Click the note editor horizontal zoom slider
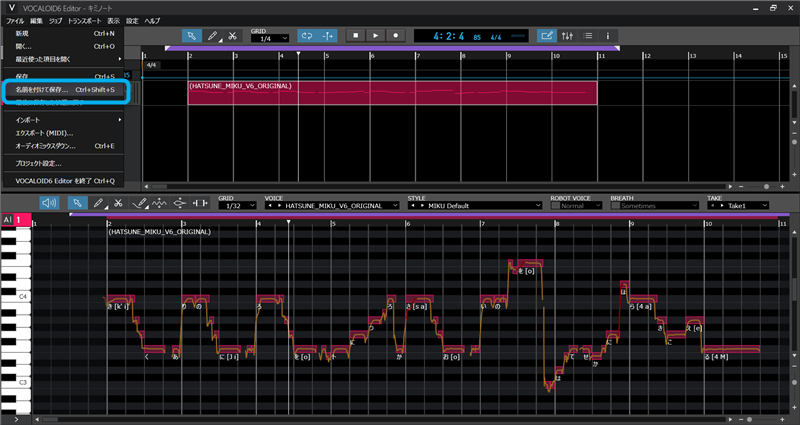The width and height of the screenshot is (800, 425). click(749, 419)
